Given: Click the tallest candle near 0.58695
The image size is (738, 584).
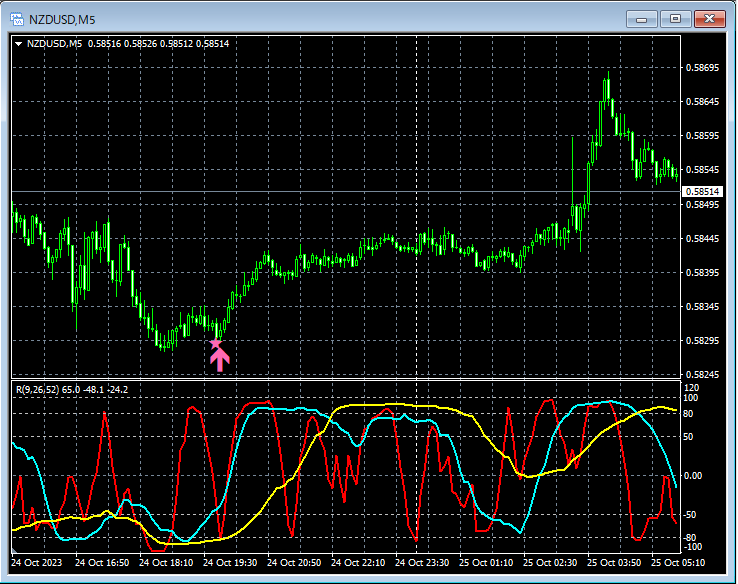Looking at the screenshot, I should (608, 88).
